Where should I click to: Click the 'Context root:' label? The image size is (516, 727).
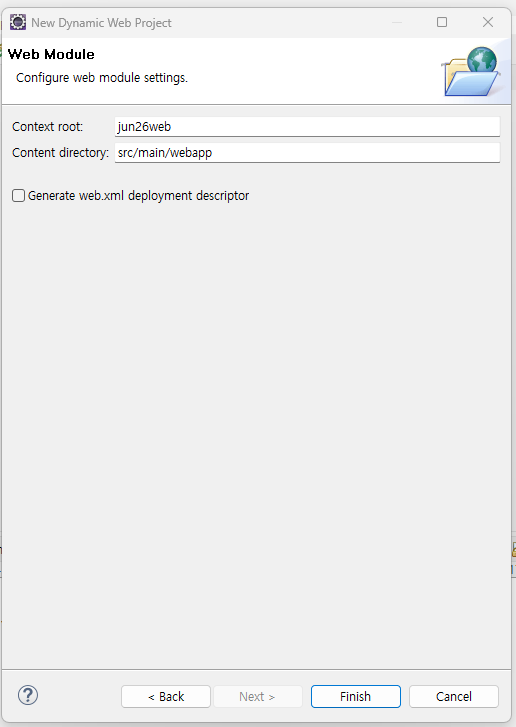point(47,127)
